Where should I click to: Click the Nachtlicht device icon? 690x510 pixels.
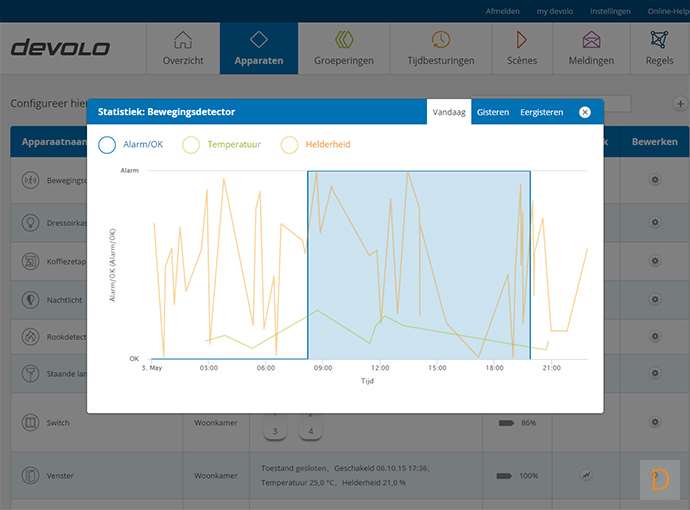[30, 300]
